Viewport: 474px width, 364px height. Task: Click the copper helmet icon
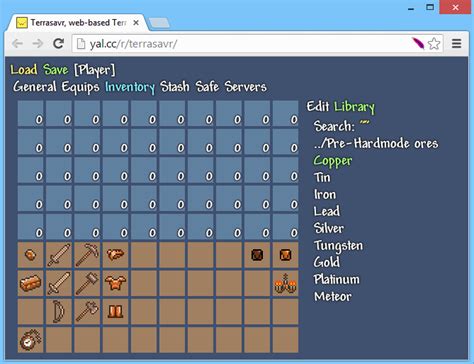click(115, 255)
